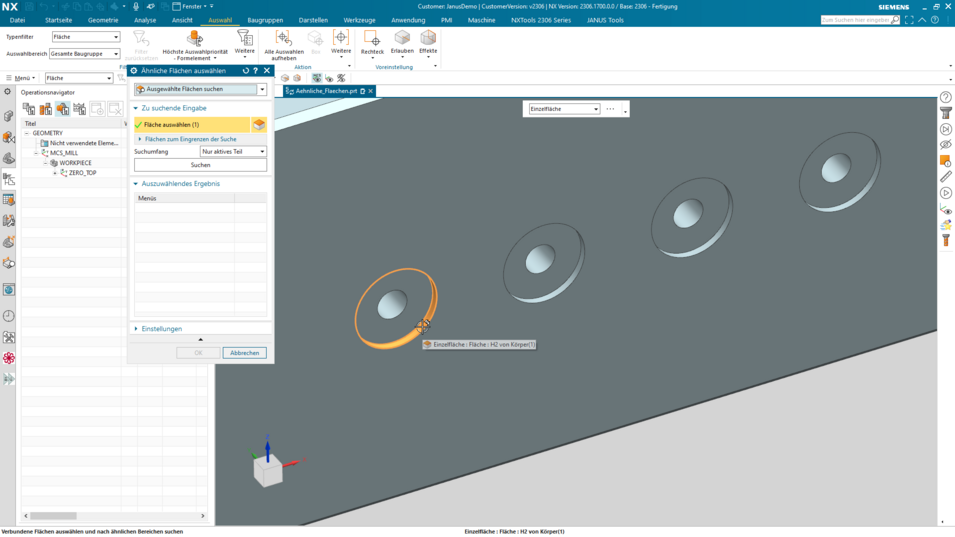Open the Operation Navigator sidebar tab

pyautogui.click(x=9, y=179)
